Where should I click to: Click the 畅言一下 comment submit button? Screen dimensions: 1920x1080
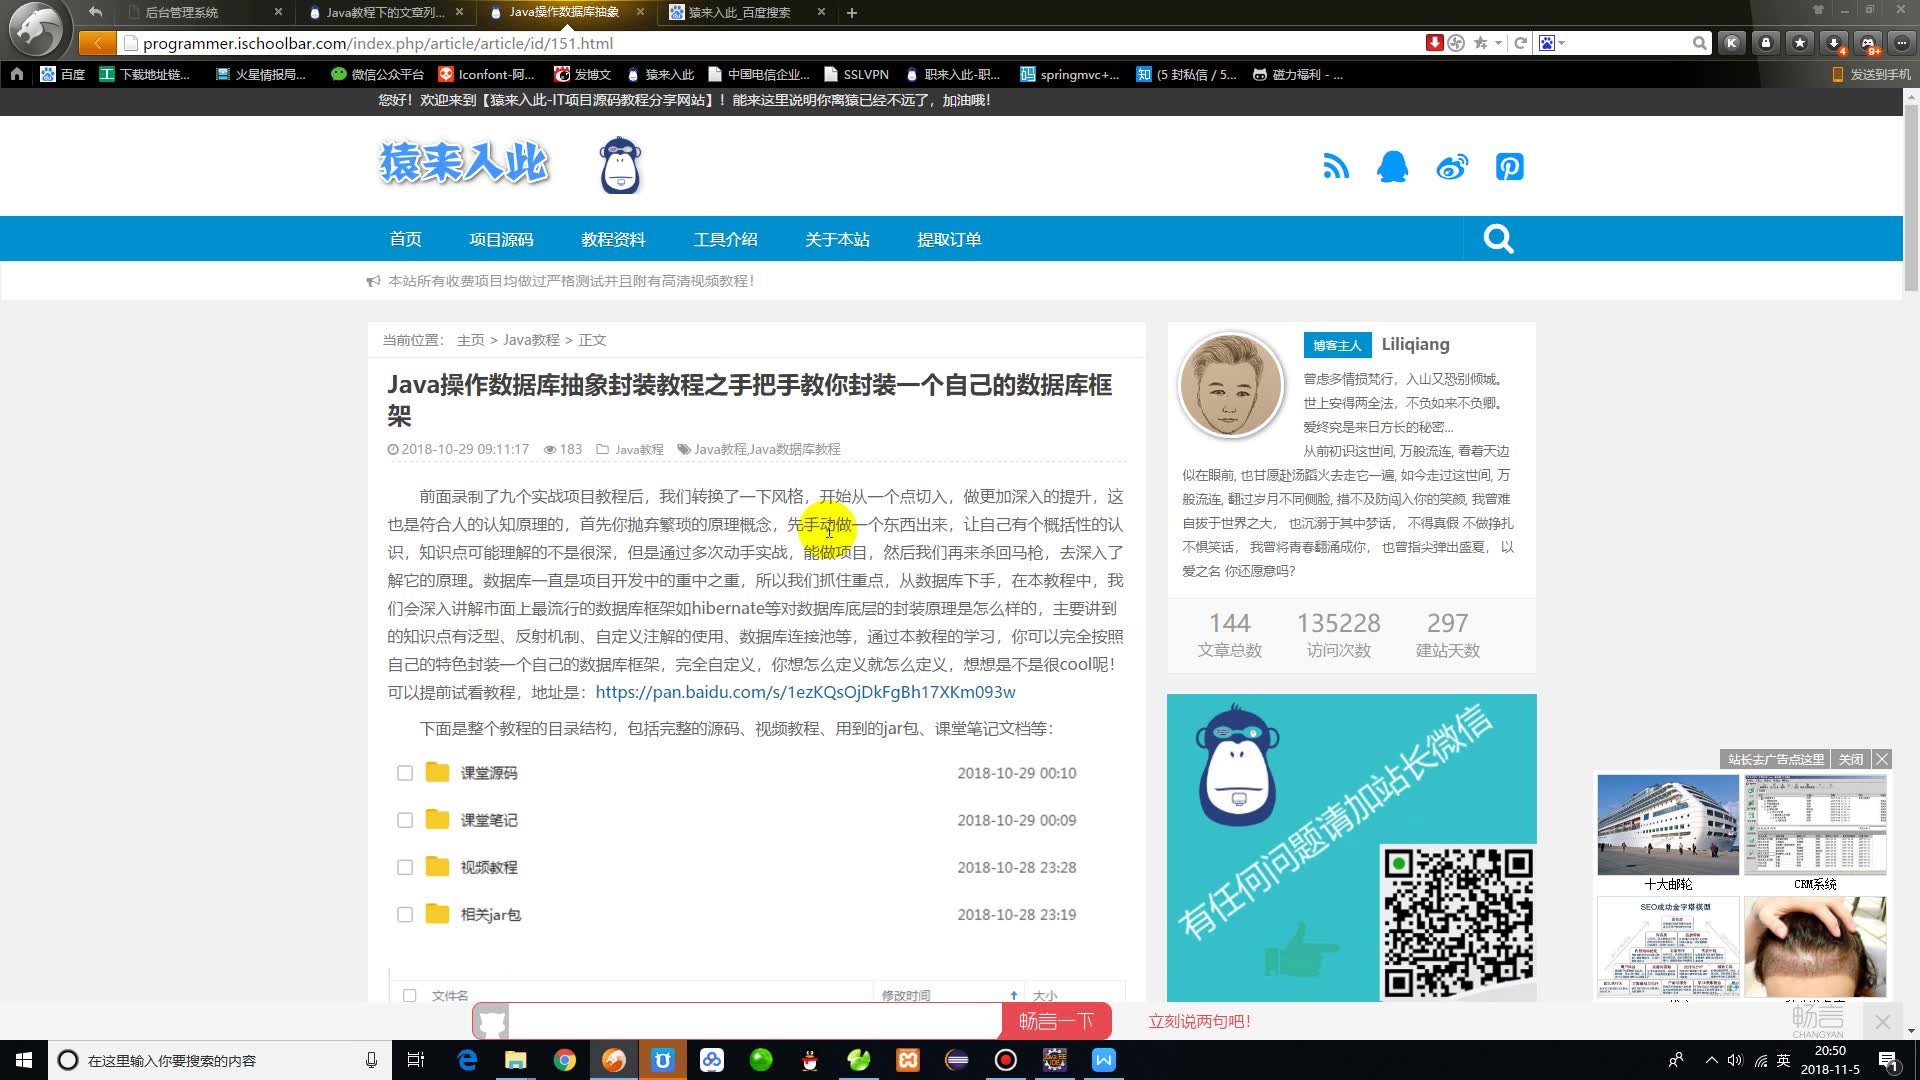pyautogui.click(x=1056, y=1021)
